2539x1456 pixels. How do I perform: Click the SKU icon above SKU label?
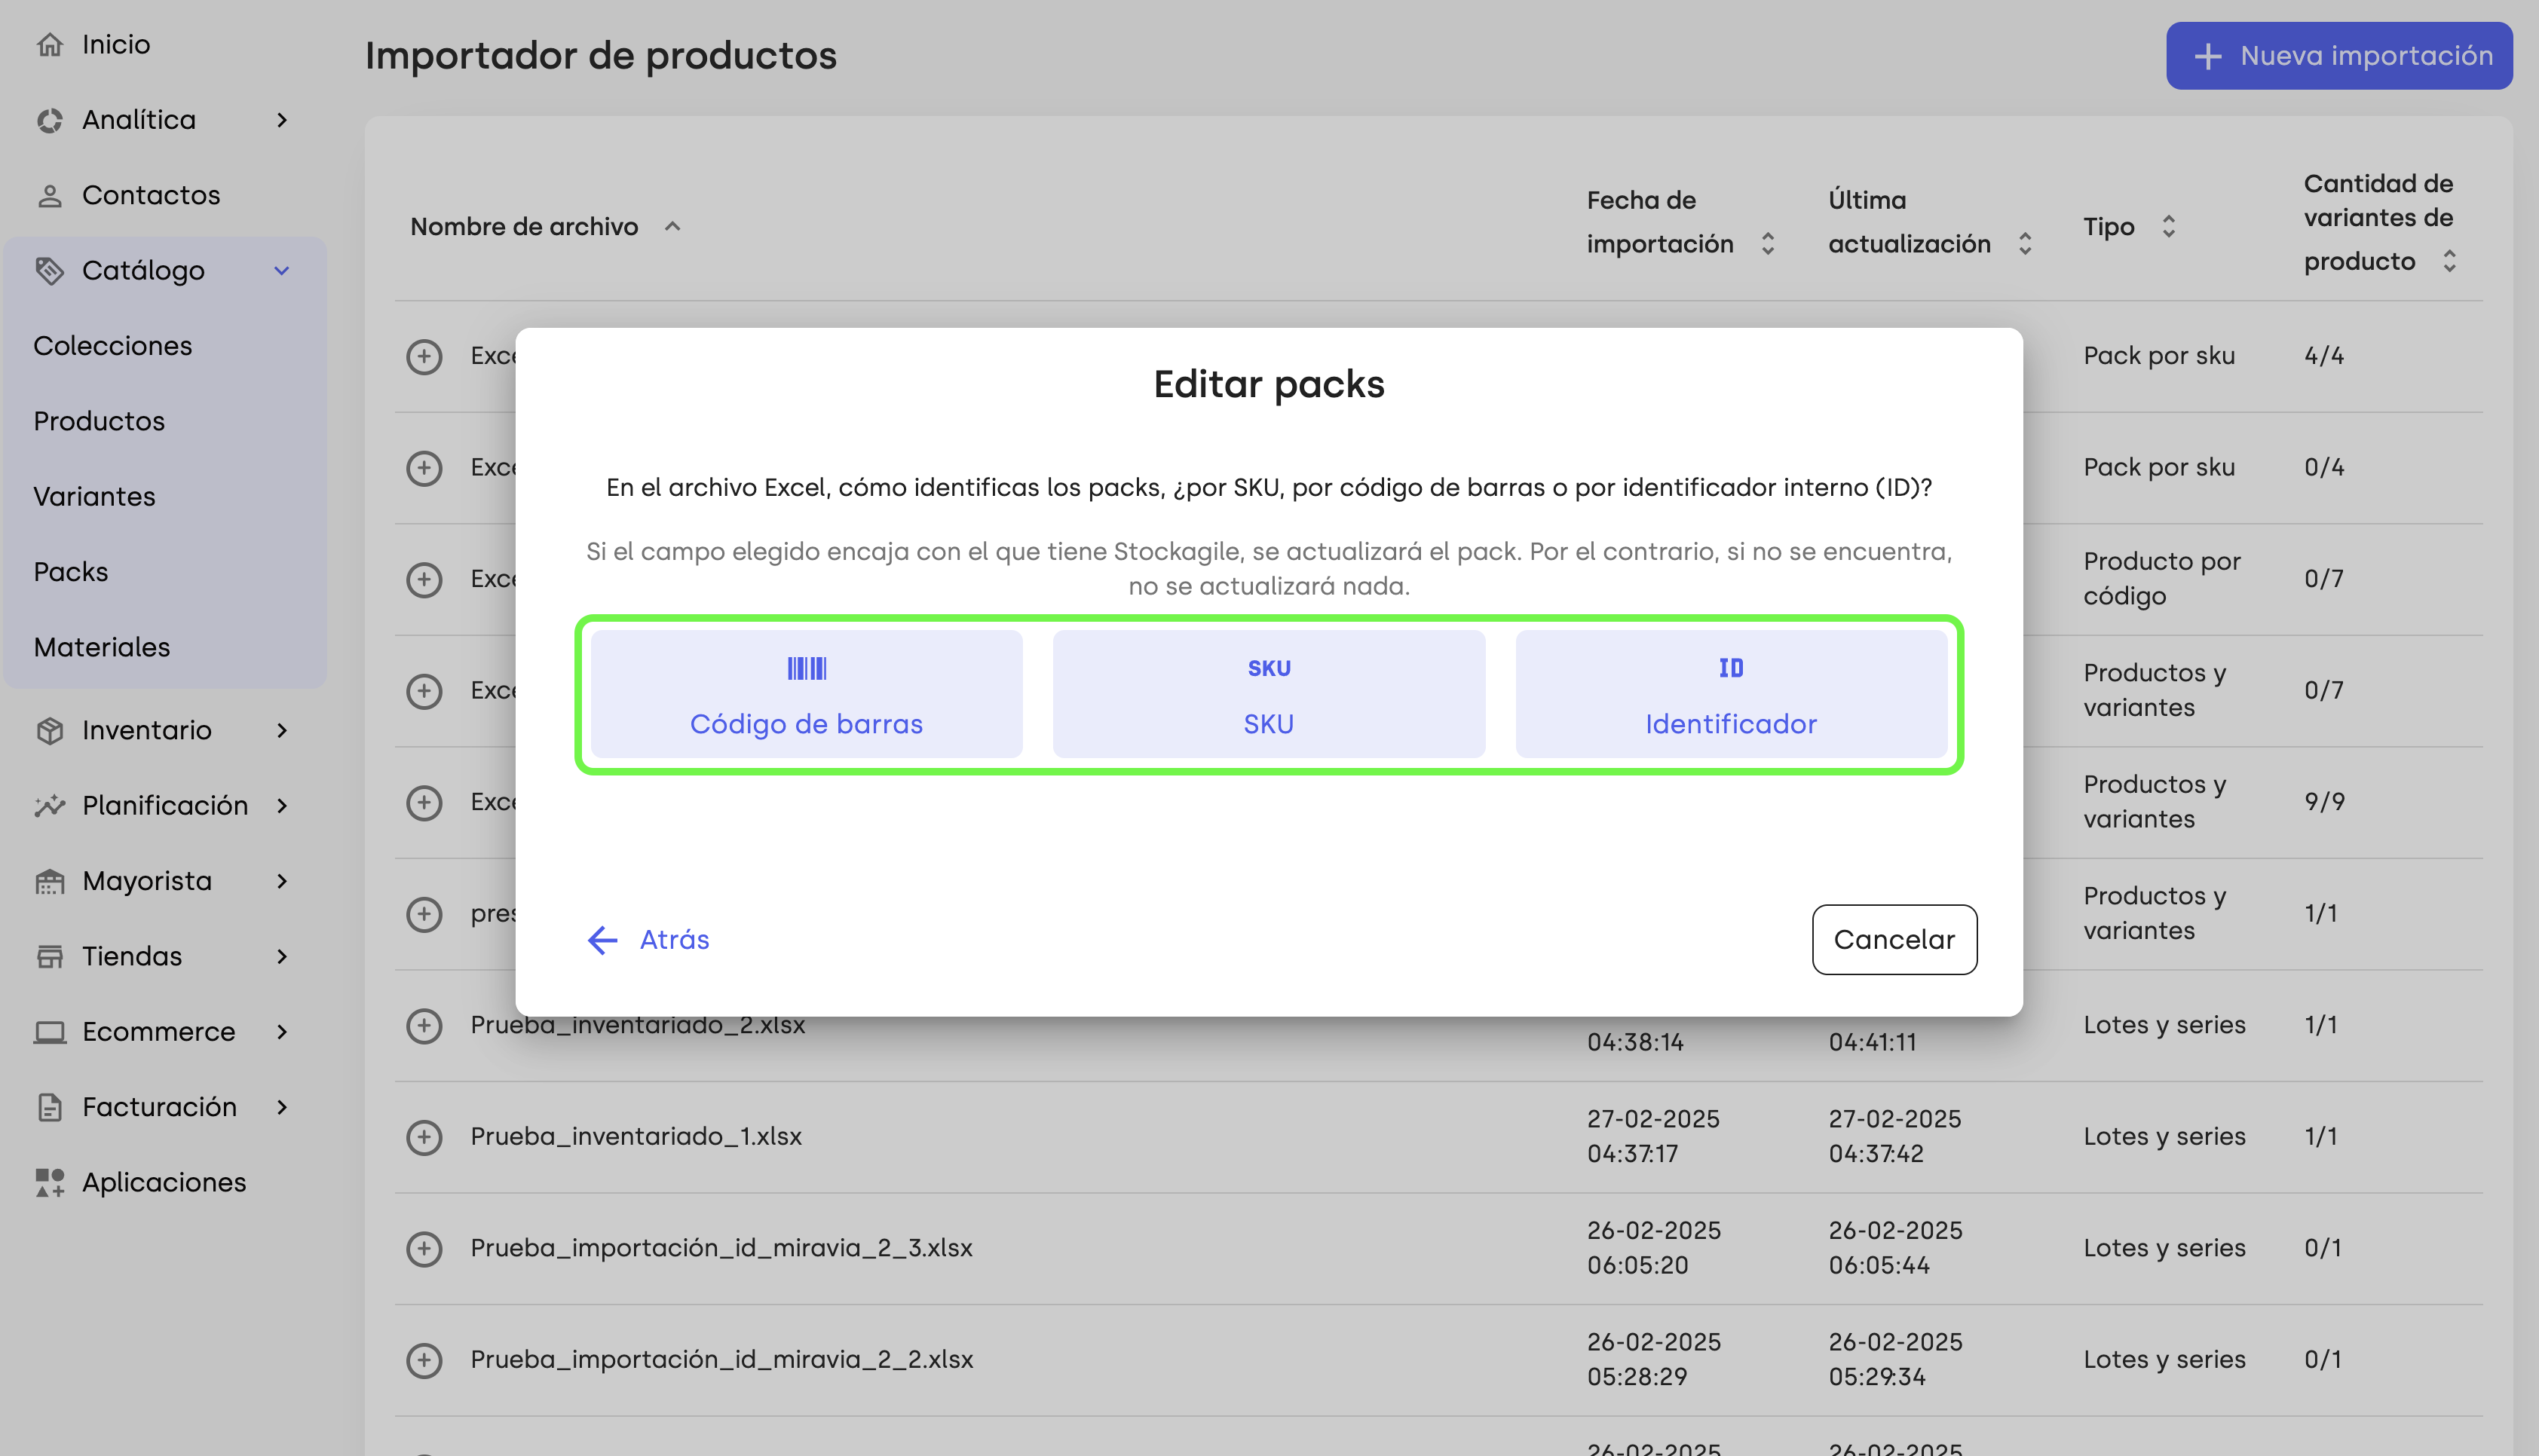point(1269,668)
